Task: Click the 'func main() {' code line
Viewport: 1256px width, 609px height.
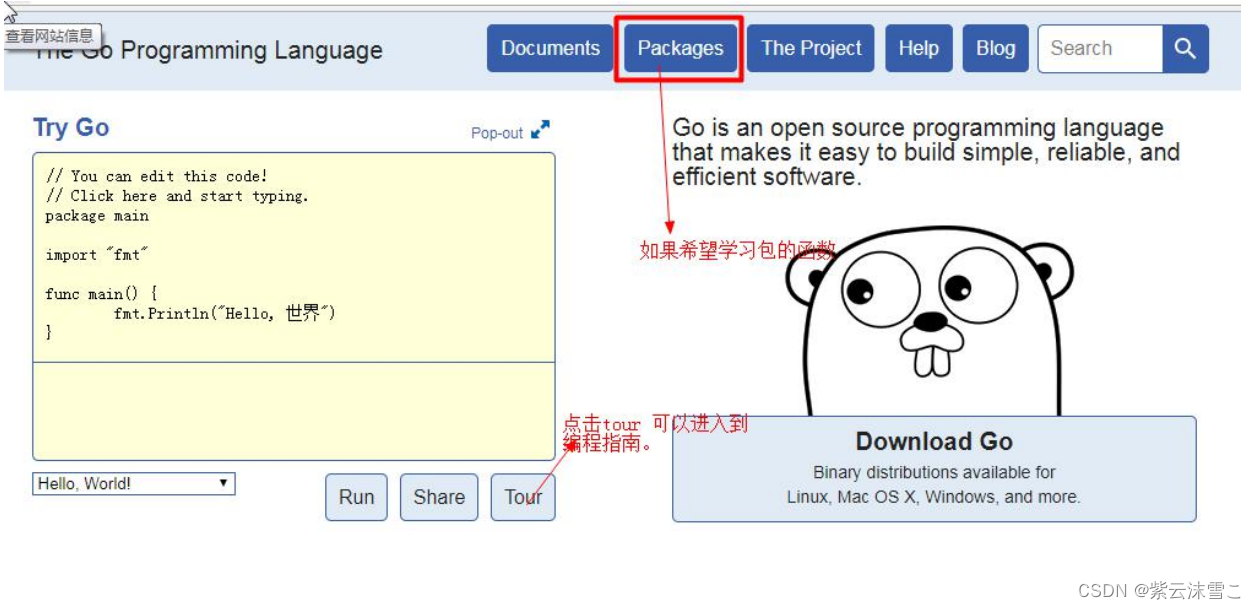Action: pos(101,294)
